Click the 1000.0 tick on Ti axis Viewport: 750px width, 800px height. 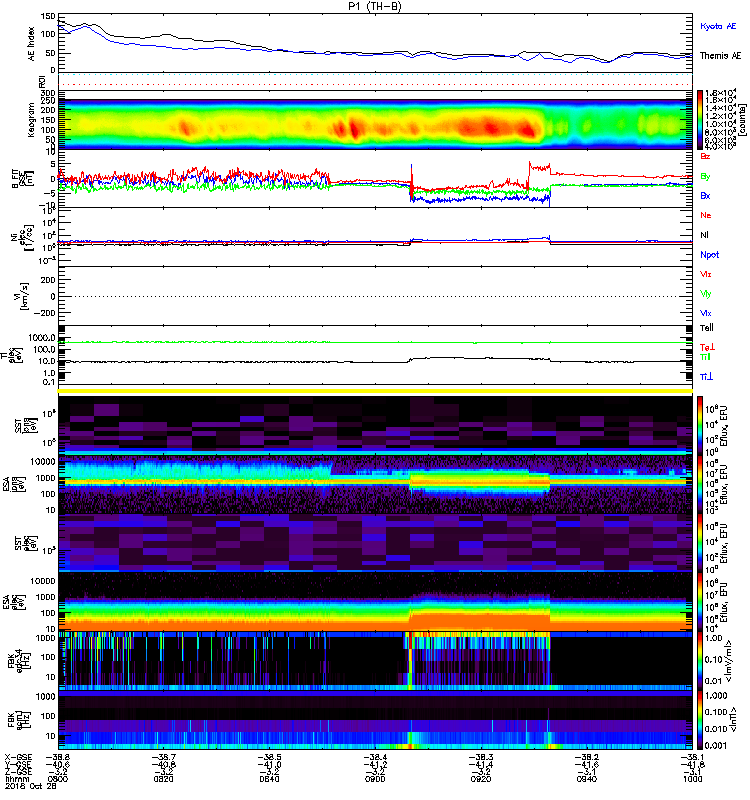[42, 338]
